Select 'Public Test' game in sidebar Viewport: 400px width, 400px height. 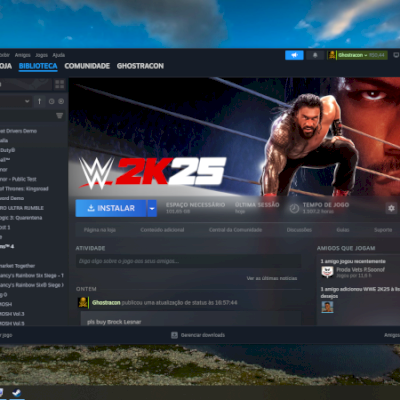click(18, 179)
